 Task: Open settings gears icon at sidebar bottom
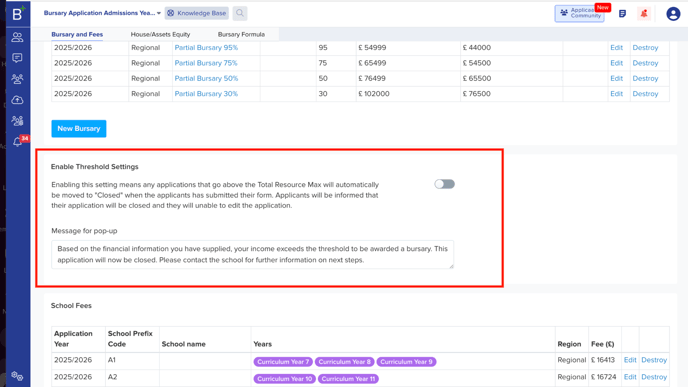(x=17, y=376)
